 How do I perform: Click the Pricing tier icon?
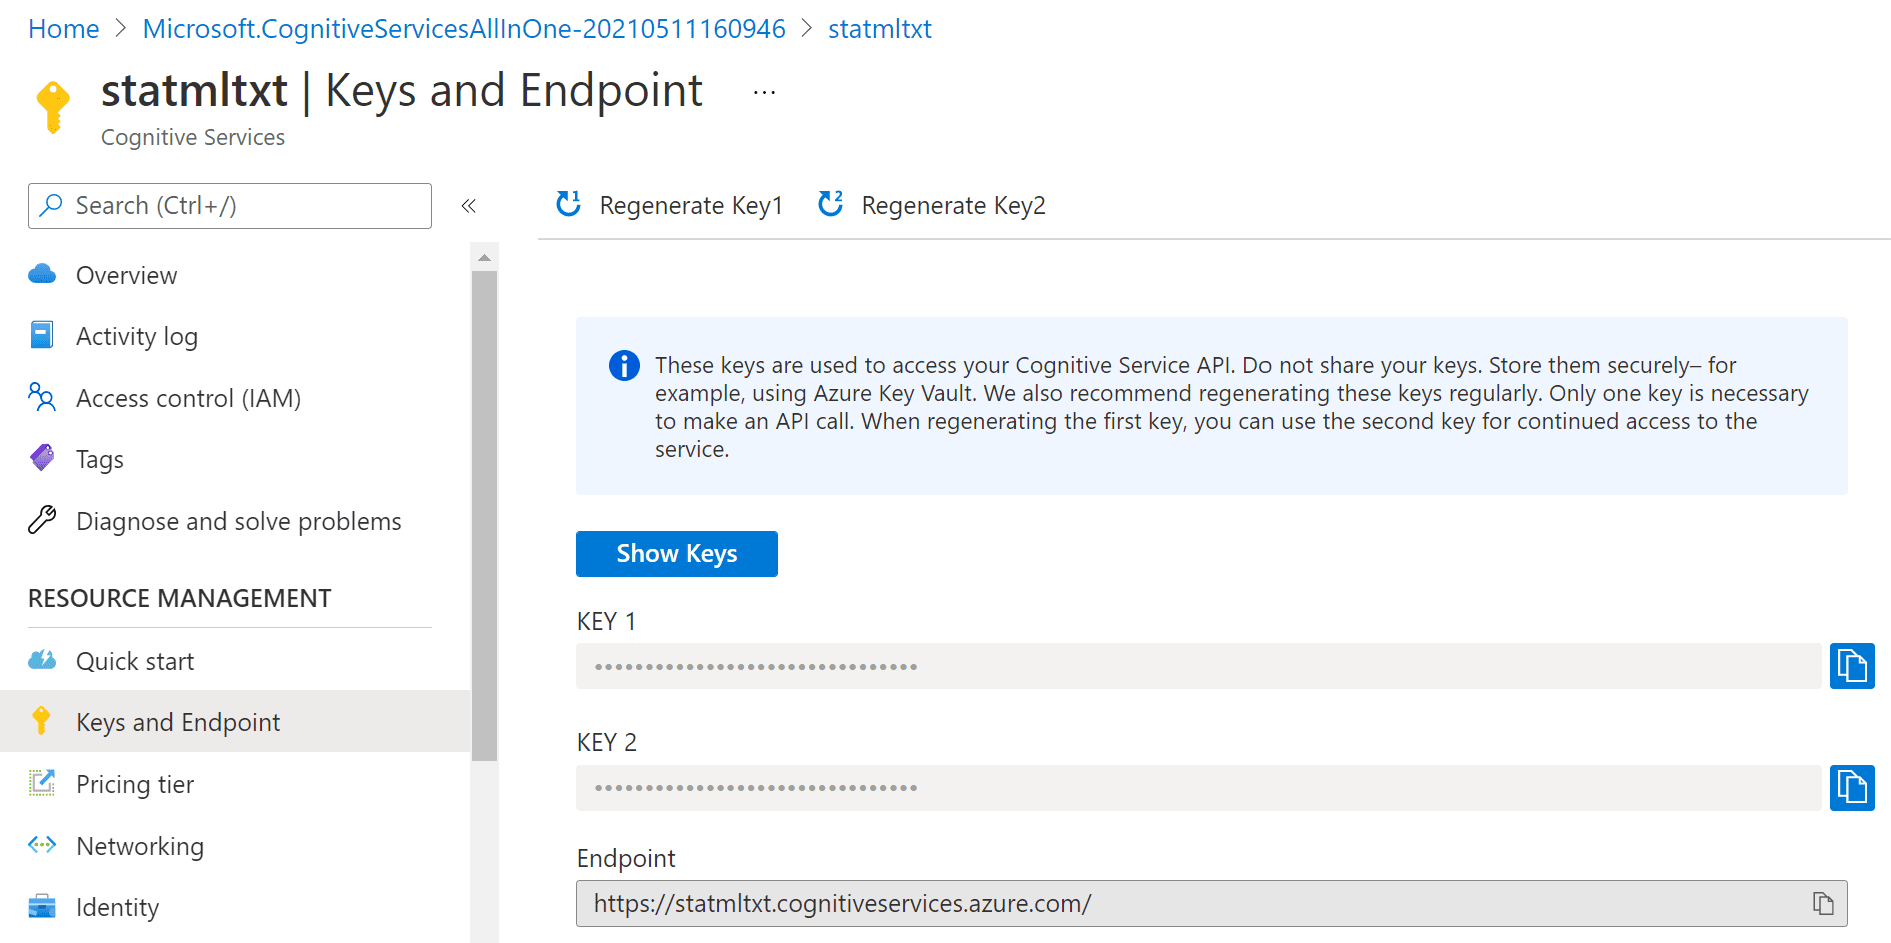(42, 783)
